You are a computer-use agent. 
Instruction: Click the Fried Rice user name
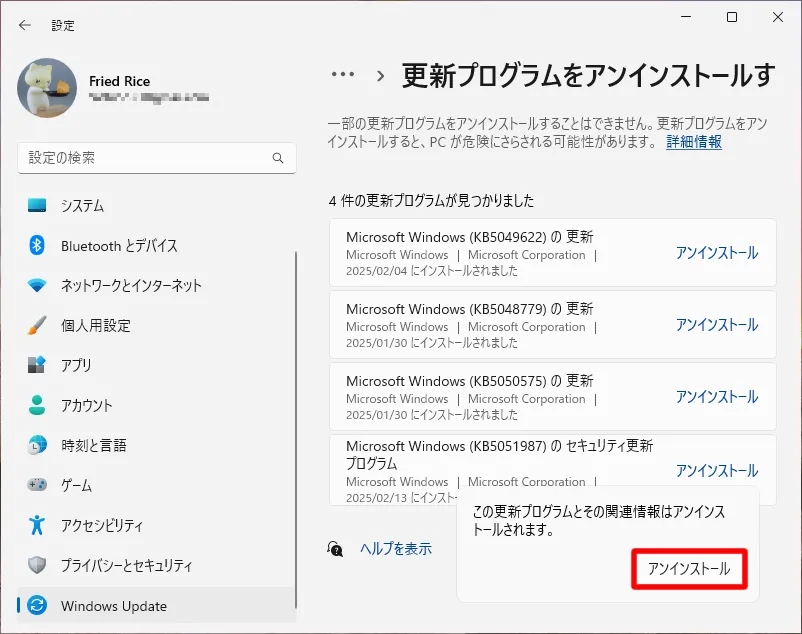pos(119,81)
